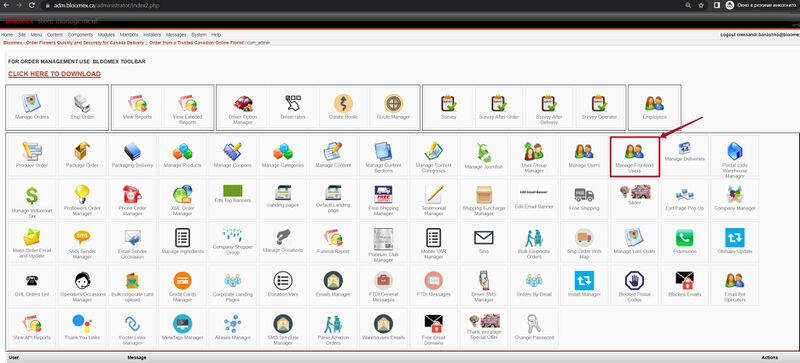Open the Mambots menu
Viewport: 800px width, 363px height.
[x=129, y=35]
